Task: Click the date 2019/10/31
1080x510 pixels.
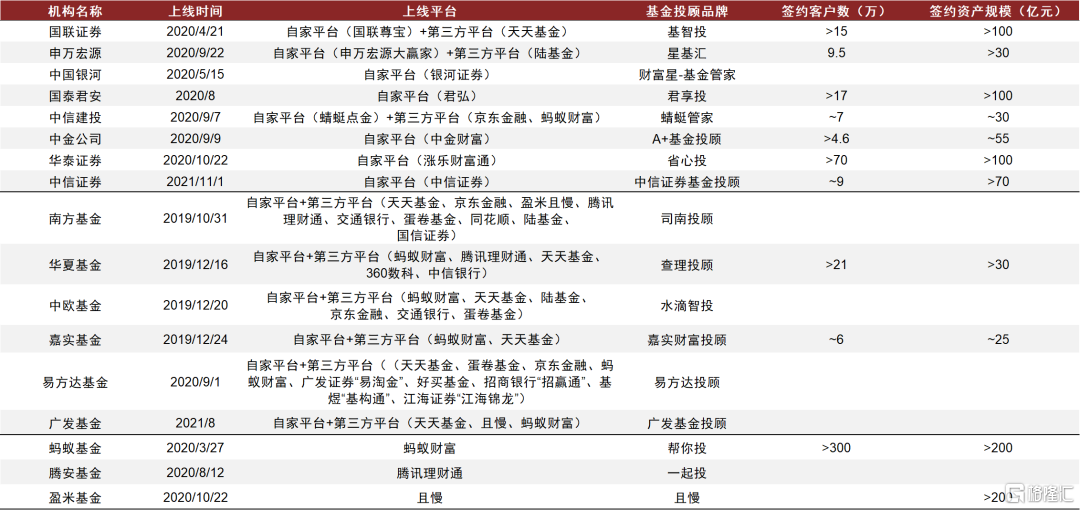Action: click(196, 218)
